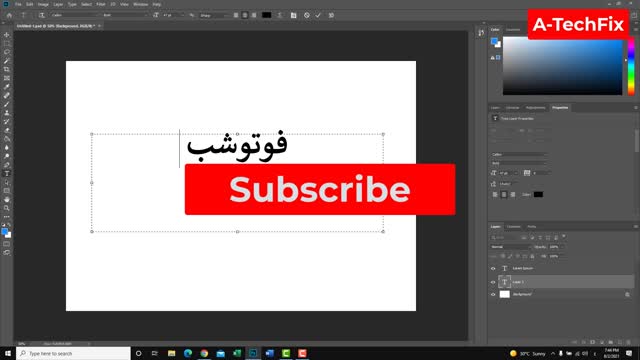This screenshot has width=640, height=360.
Task: Close the Untitled-1 document tab
Action: 99,26
